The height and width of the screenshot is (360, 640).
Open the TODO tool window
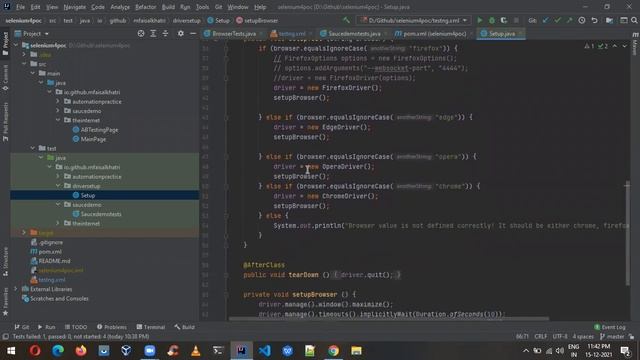point(76,327)
